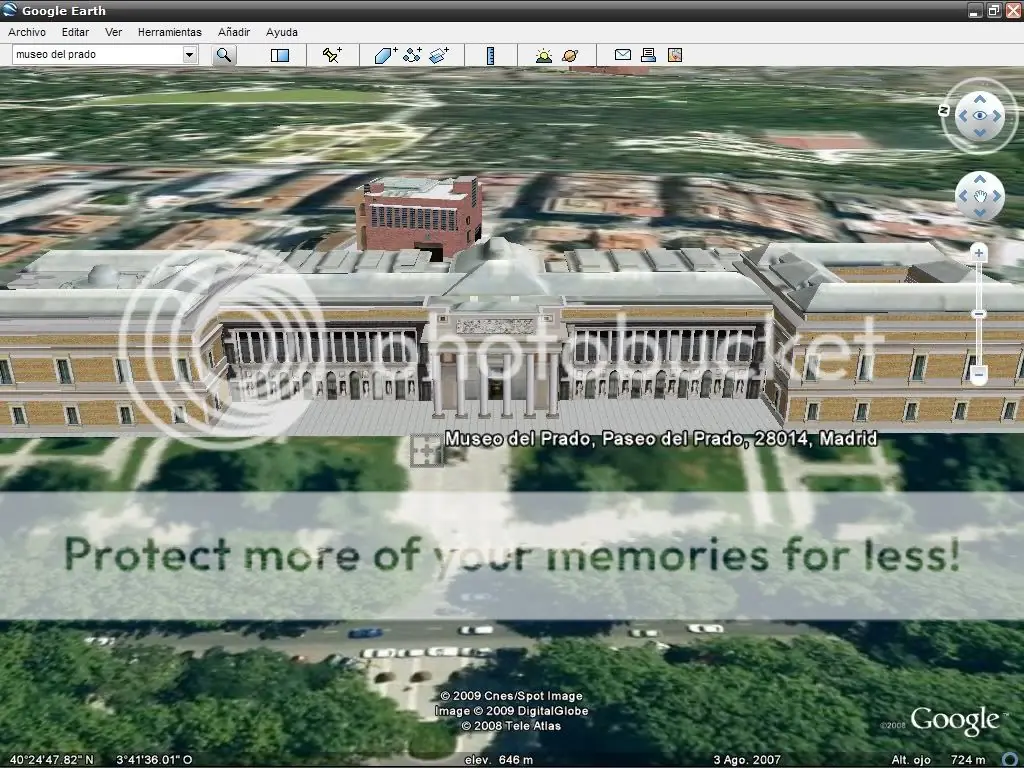Move forward with the Move joystick's up arrow
The height and width of the screenshot is (768, 1024).
(x=980, y=180)
